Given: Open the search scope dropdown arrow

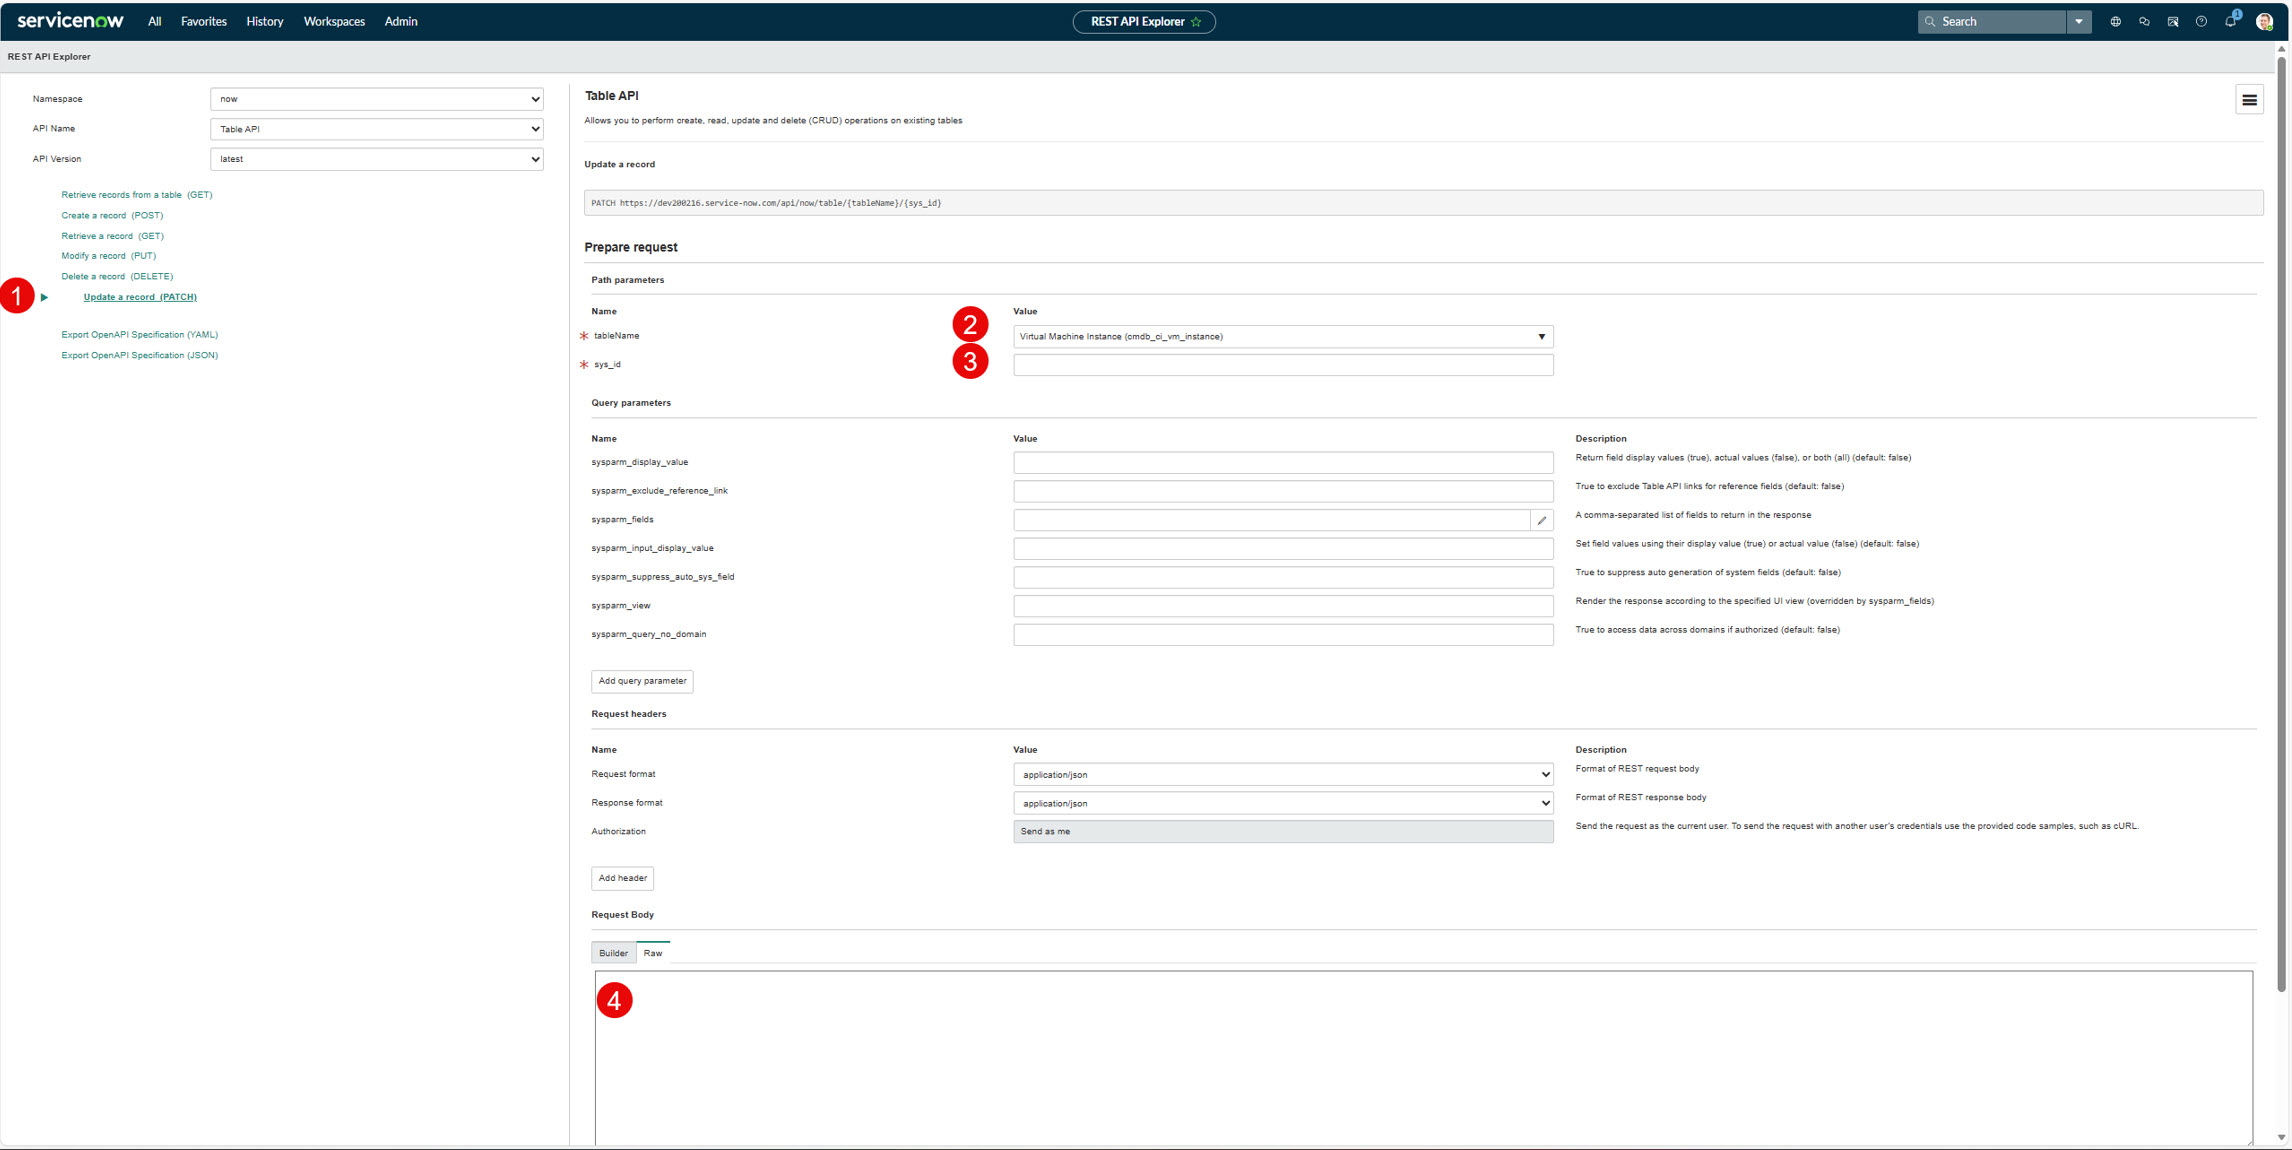Looking at the screenshot, I should (2079, 22).
